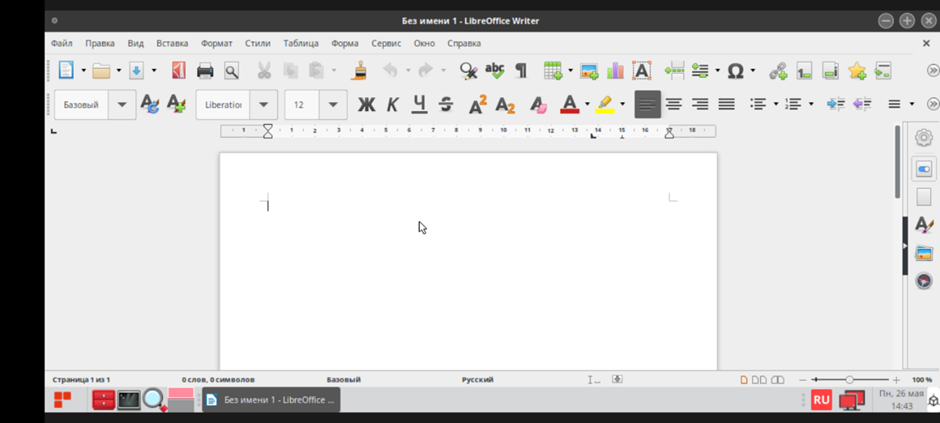Open the Вставка menu

172,43
